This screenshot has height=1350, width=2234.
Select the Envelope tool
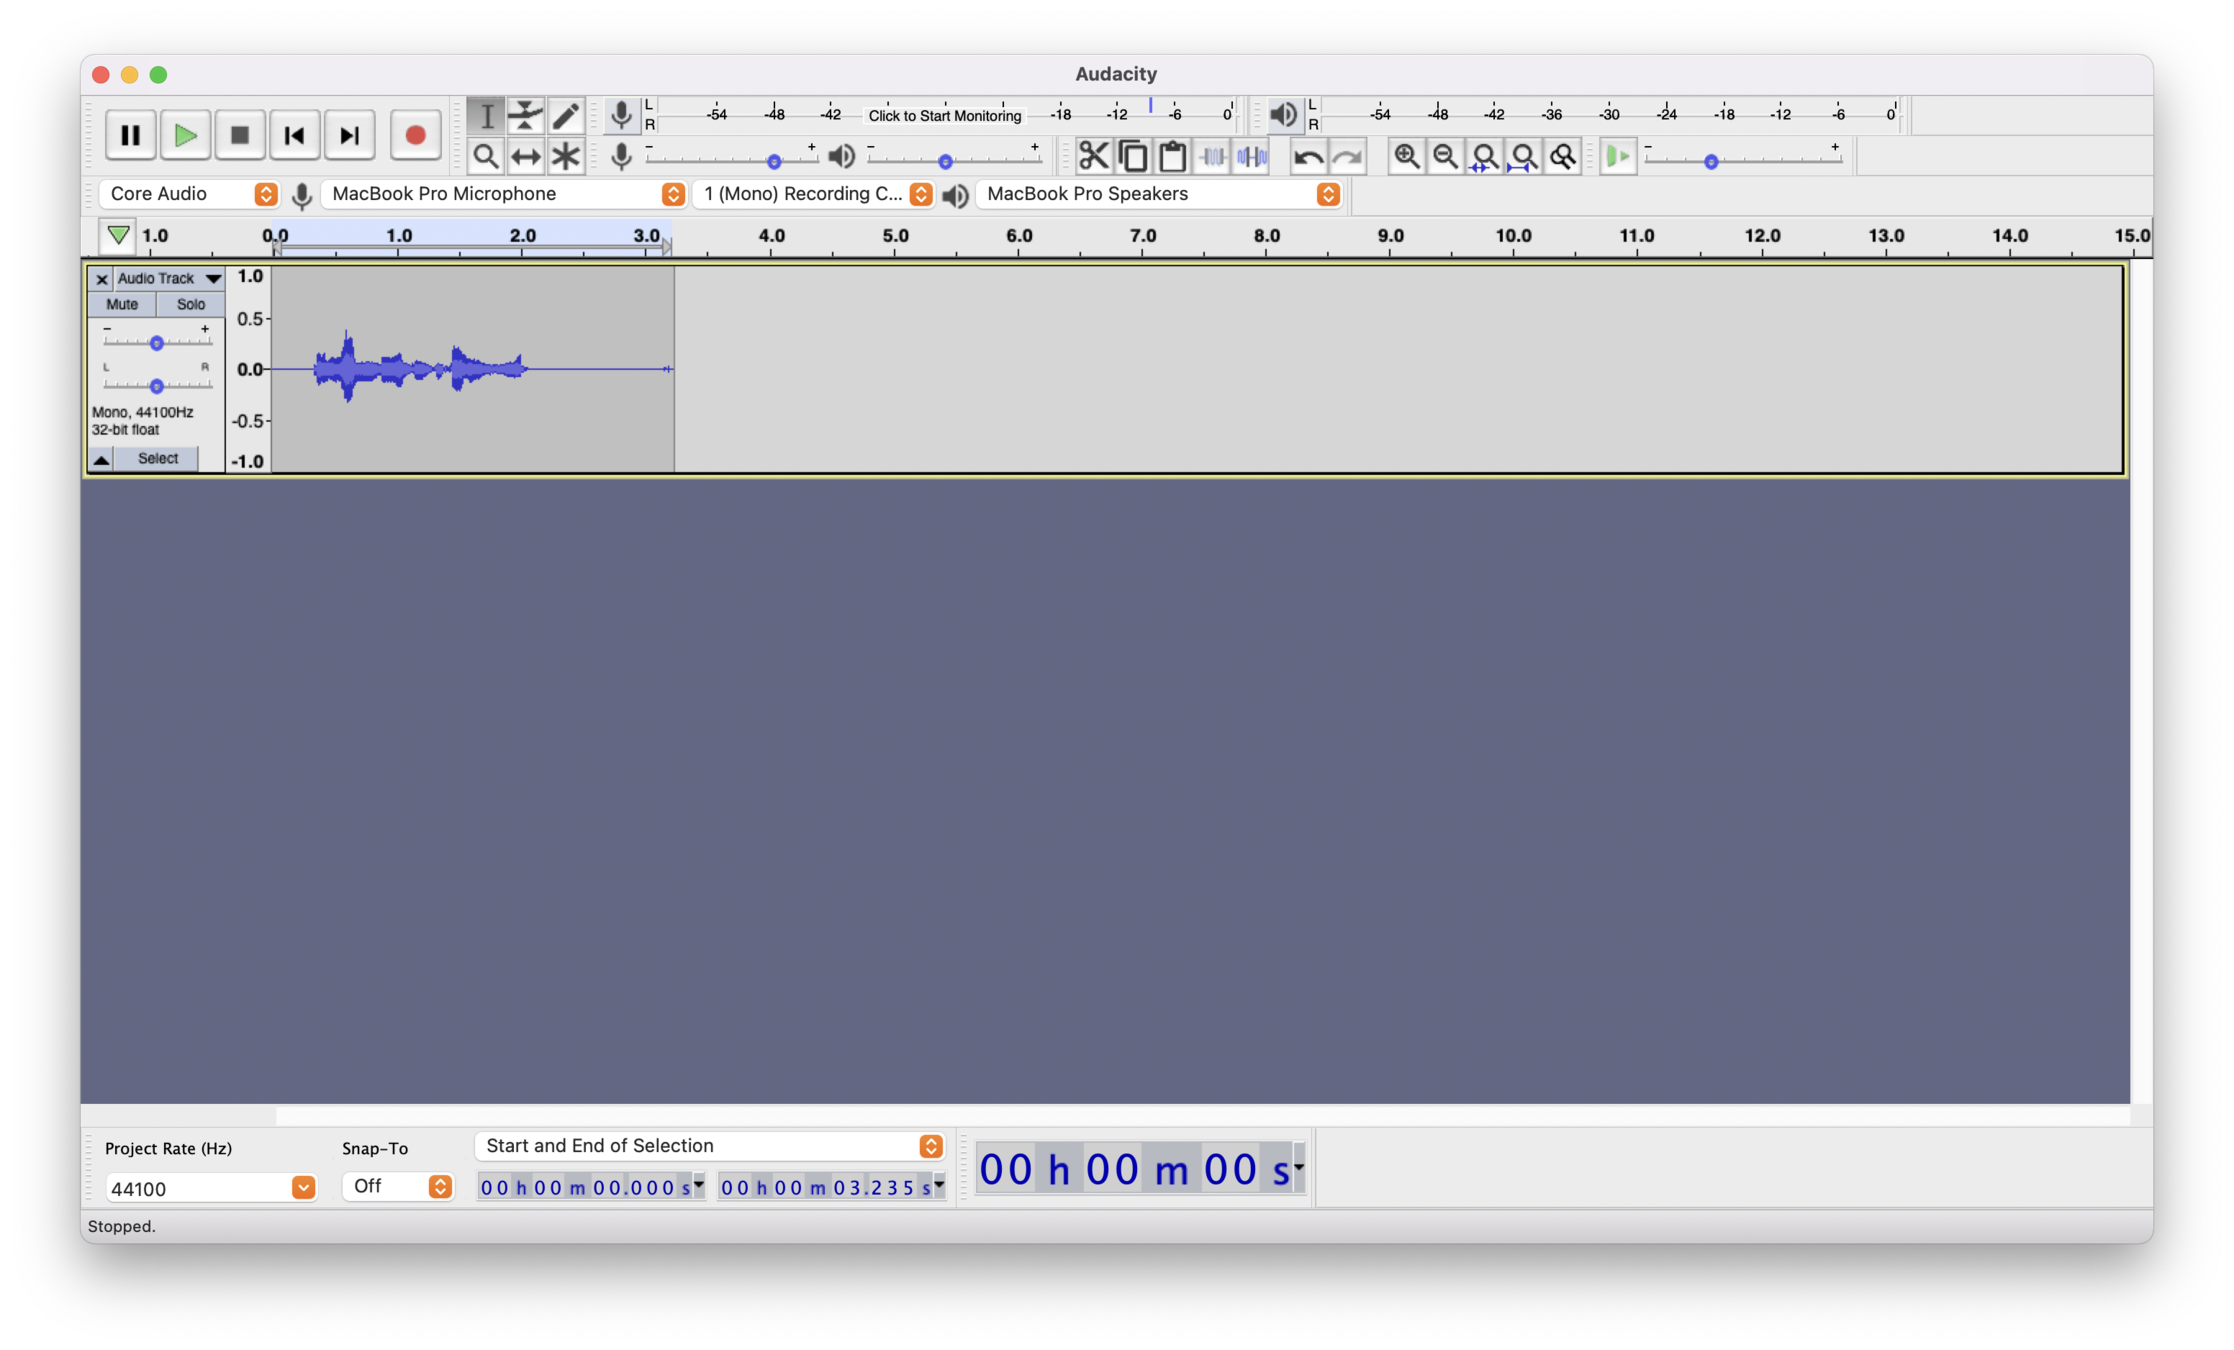pos(525,115)
